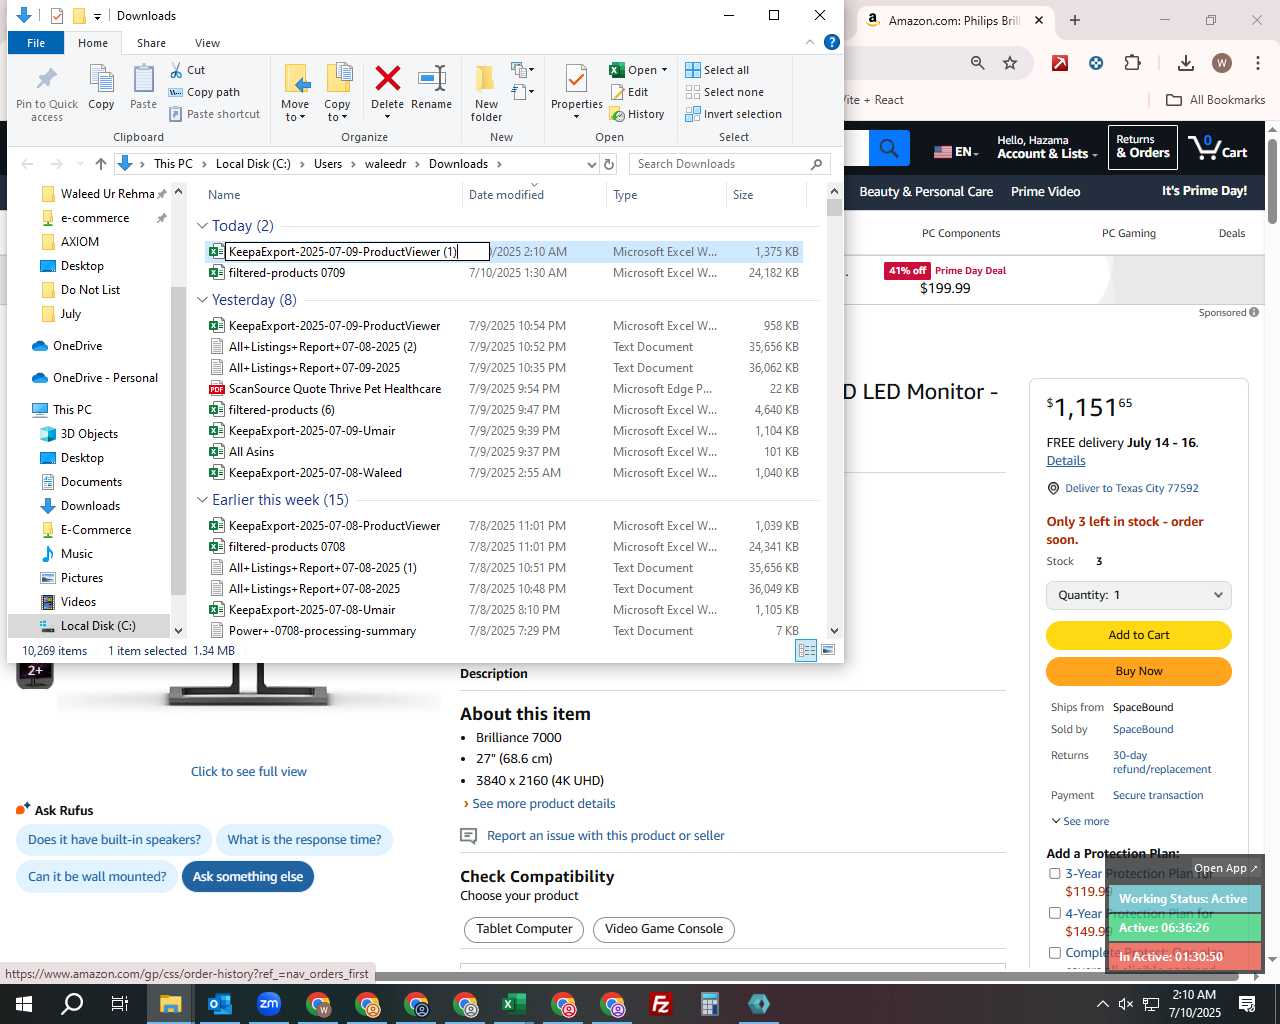Collapse the Explorer ribbon chevron
The height and width of the screenshot is (1024, 1280).
[810, 42]
